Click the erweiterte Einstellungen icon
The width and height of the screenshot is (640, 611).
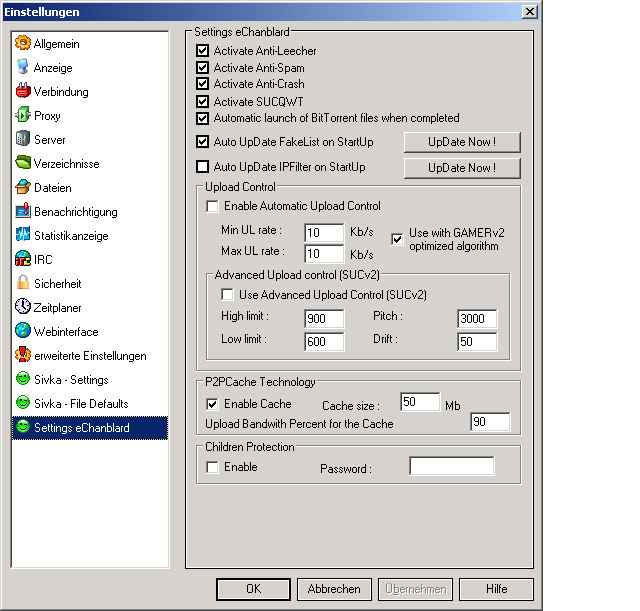pyautogui.click(x=23, y=355)
